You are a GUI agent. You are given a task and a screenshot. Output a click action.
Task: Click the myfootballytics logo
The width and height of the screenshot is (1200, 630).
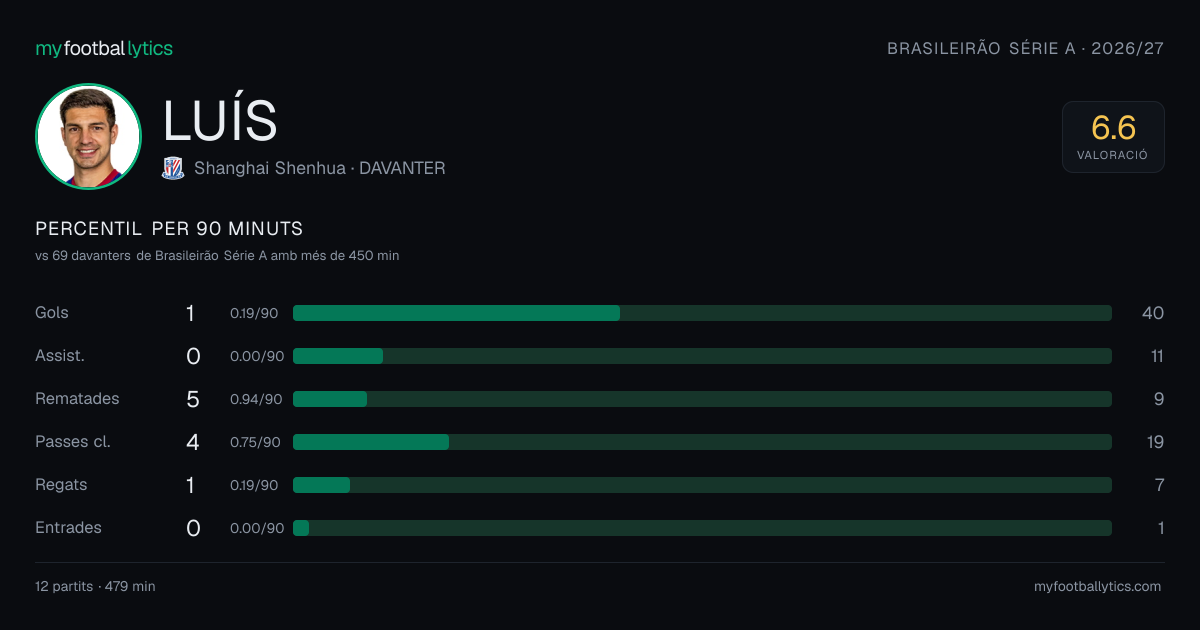(x=104, y=48)
